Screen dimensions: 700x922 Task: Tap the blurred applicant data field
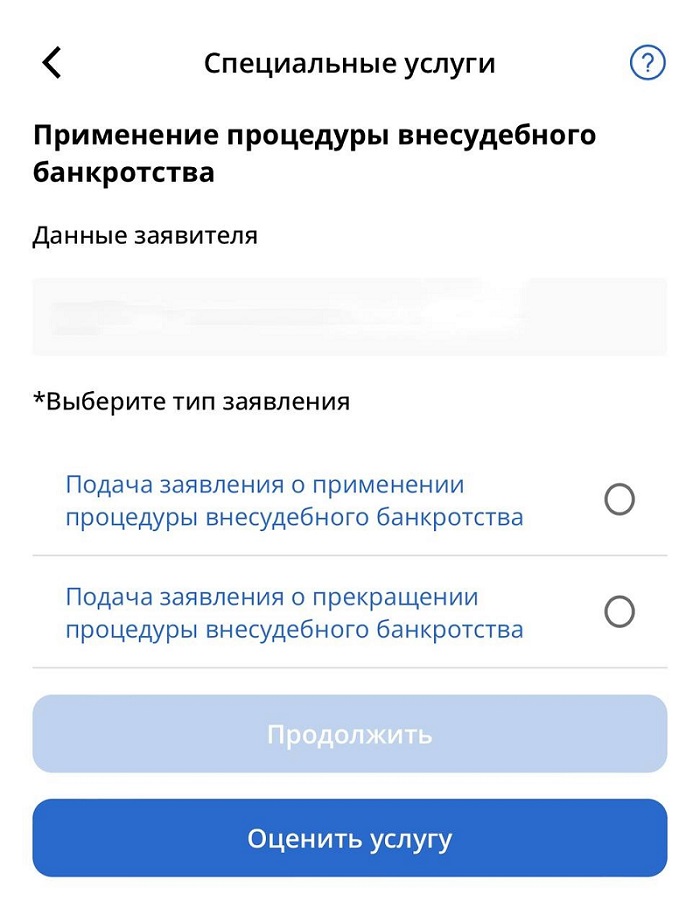(350, 317)
